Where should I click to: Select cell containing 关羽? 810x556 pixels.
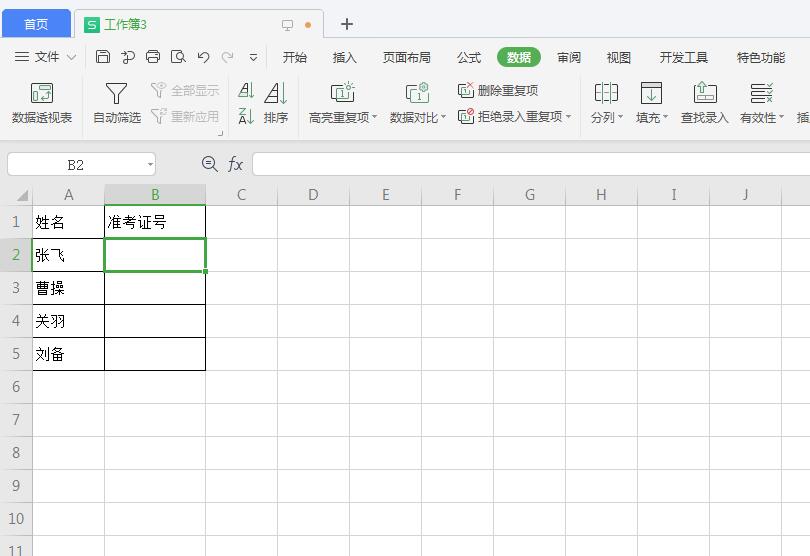point(68,321)
